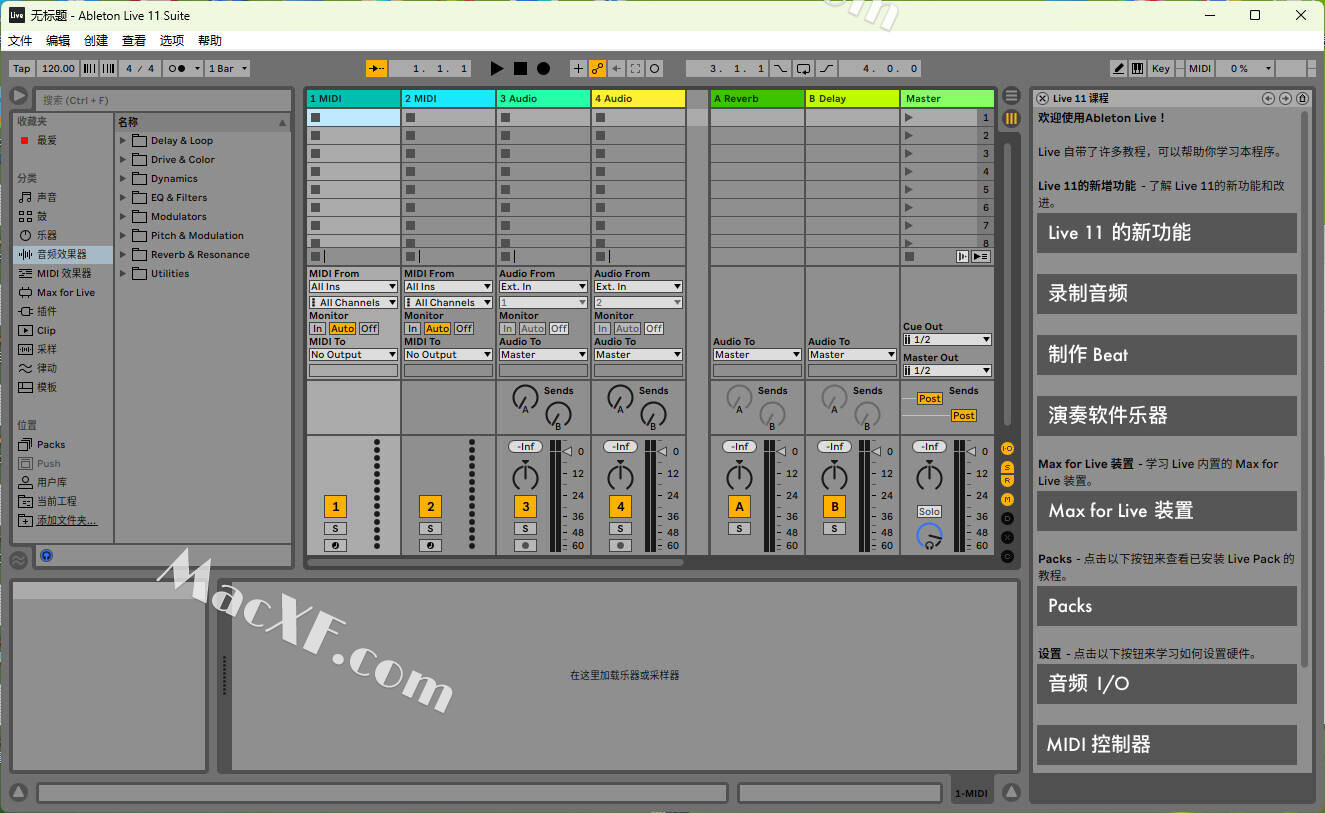Screen dimensions: 1325x813
Task: Go to next lesson page arrow
Action: pyautogui.click(x=1285, y=98)
